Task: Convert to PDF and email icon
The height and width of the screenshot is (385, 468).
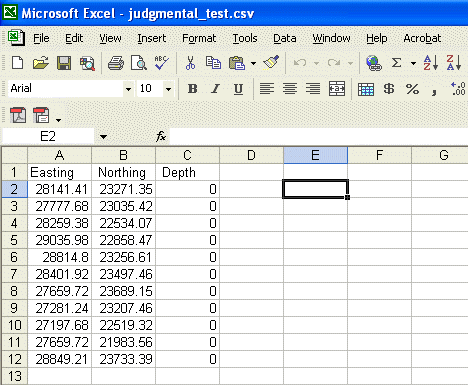Action: pos(41,115)
